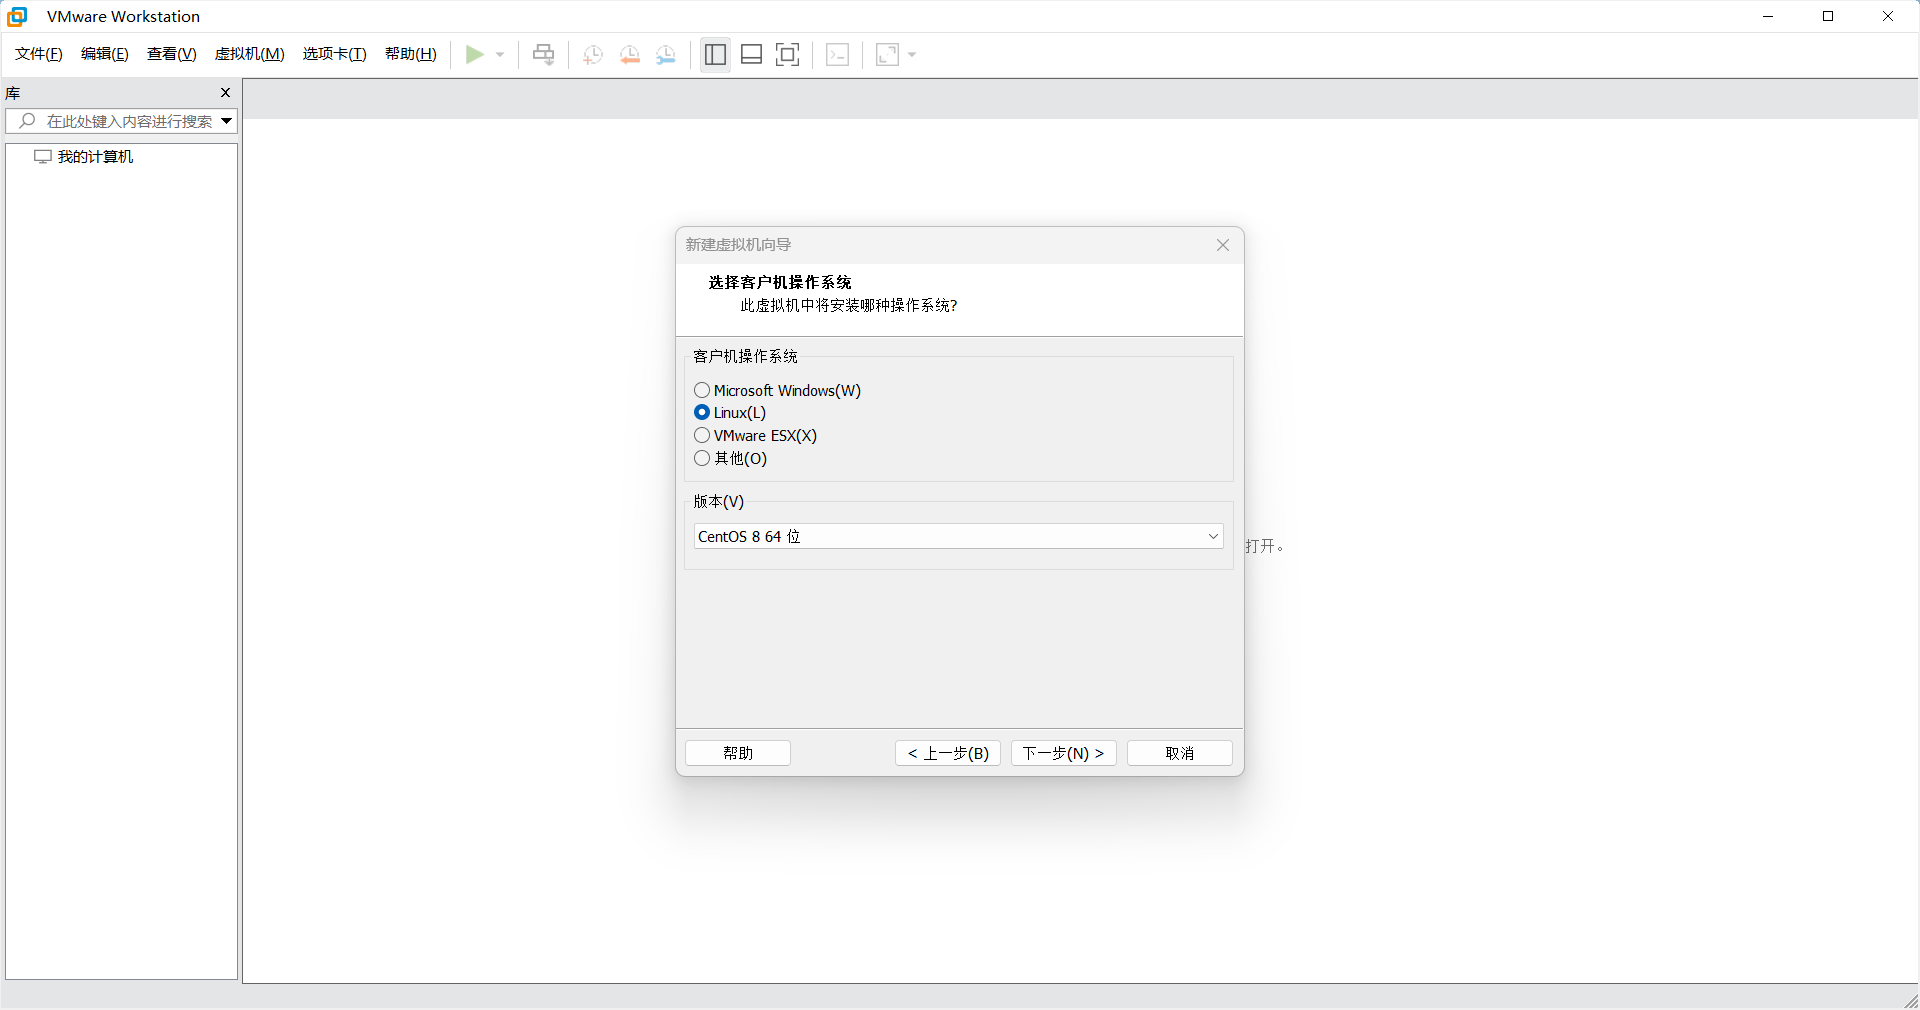Select the VMware ESX(X) radio button
The height and width of the screenshot is (1010, 1920).
point(702,435)
